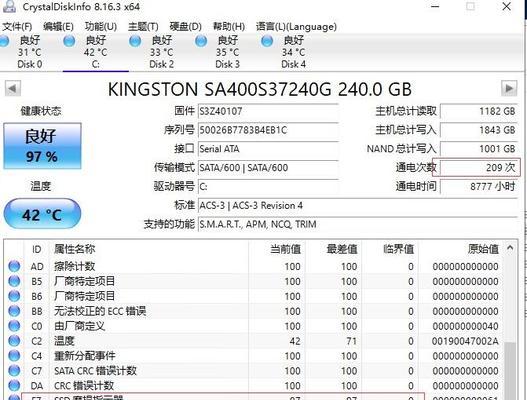
Task: Click the scroll up arrow of SMART list
Action: click(510, 248)
